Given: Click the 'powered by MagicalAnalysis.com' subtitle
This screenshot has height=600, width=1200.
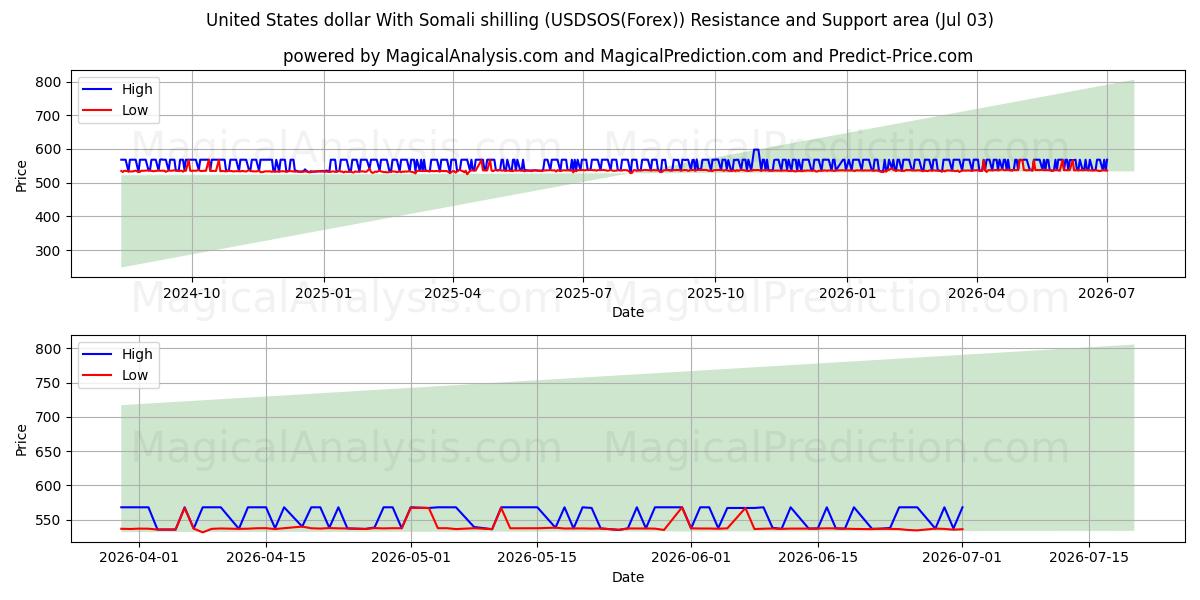Looking at the screenshot, I should (628, 56).
